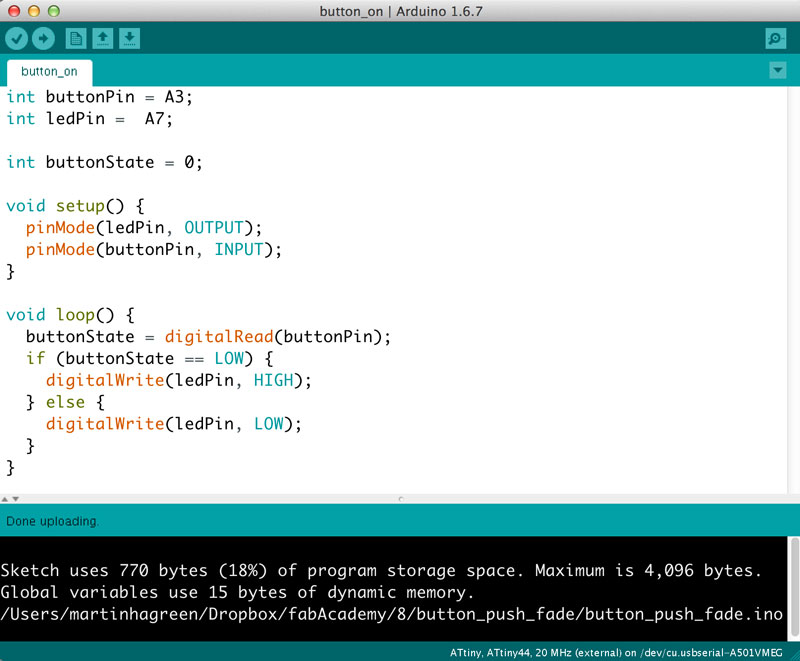Screen dimensions: 800x661
Task: Click the 'if (buttonState == LOW)' line
Action: [x=149, y=359]
